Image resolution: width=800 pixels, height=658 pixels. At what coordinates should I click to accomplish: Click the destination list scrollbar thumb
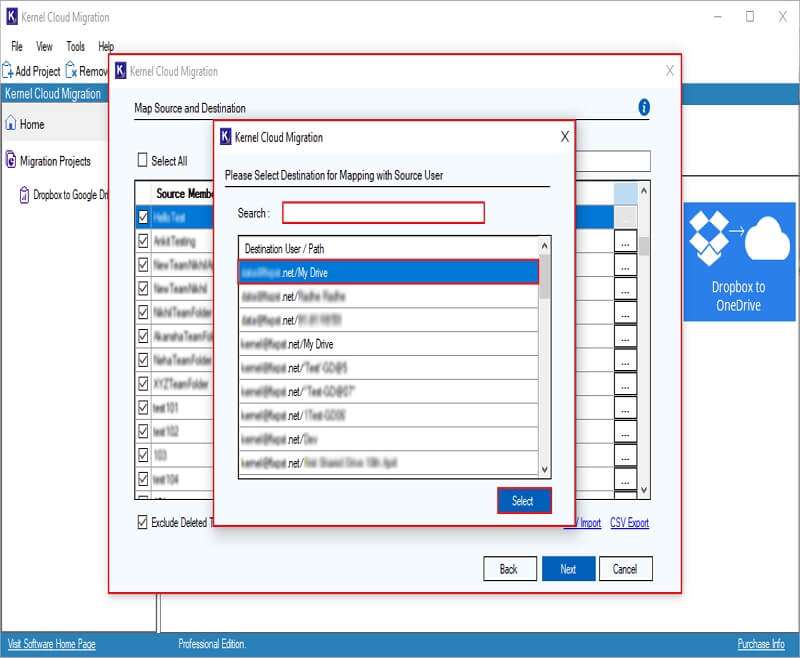(x=544, y=276)
